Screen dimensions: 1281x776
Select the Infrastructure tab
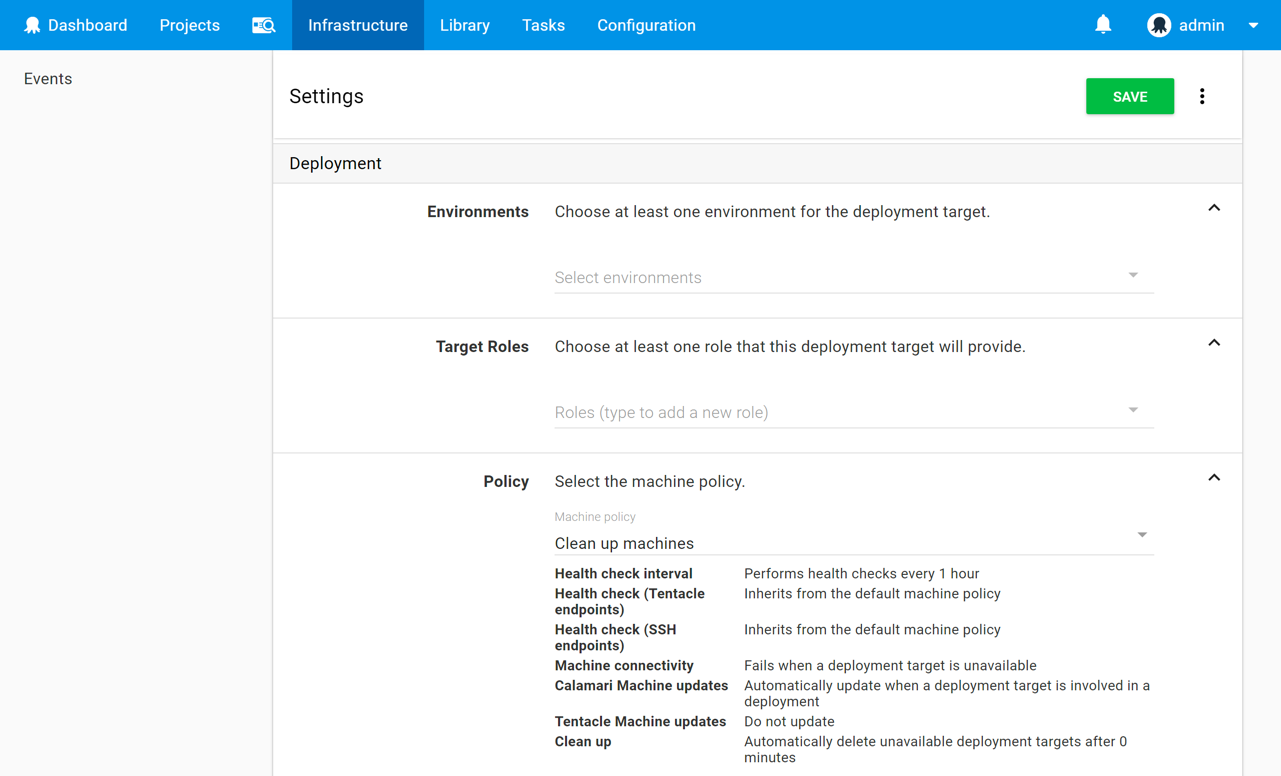pos(357,25)
